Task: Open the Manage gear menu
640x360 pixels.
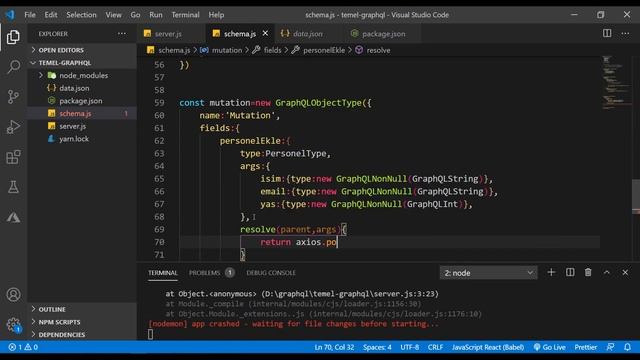Action: point(13,325)
